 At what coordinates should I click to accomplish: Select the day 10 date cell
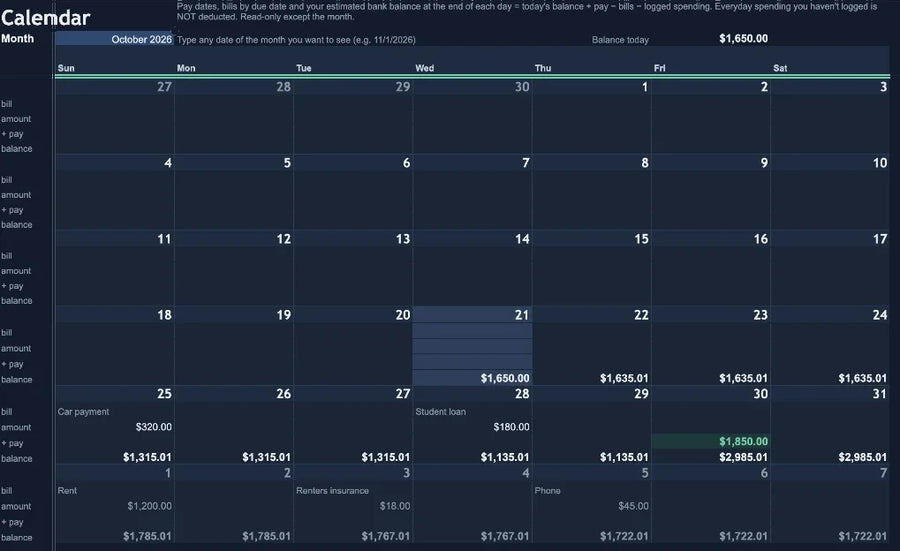[x=830, y=162]
